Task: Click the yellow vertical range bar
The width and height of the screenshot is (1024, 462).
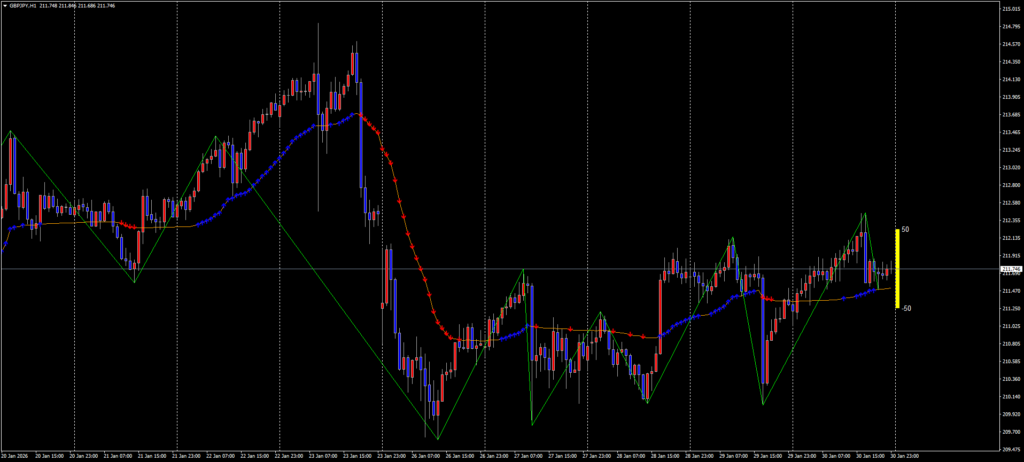Action: pos(897,269)
